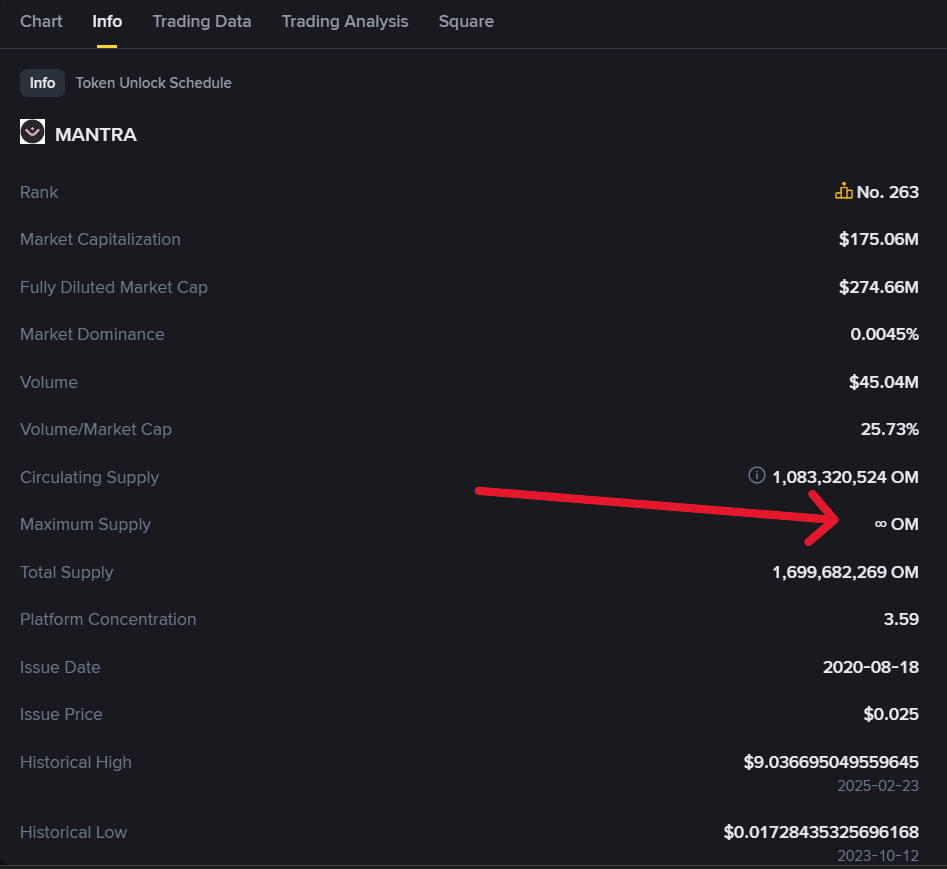Click the 2020-08-18 issue date

[x=870, y=667]
